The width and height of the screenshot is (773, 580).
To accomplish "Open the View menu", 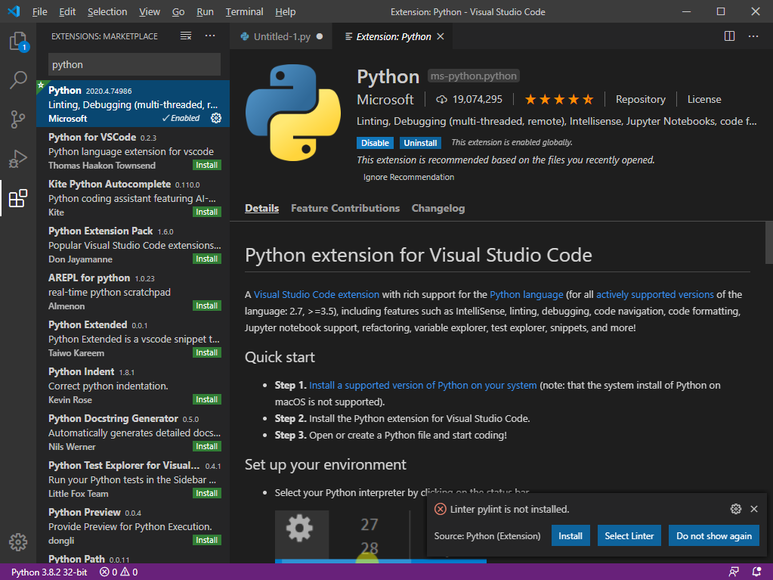I will coord(149,12).
